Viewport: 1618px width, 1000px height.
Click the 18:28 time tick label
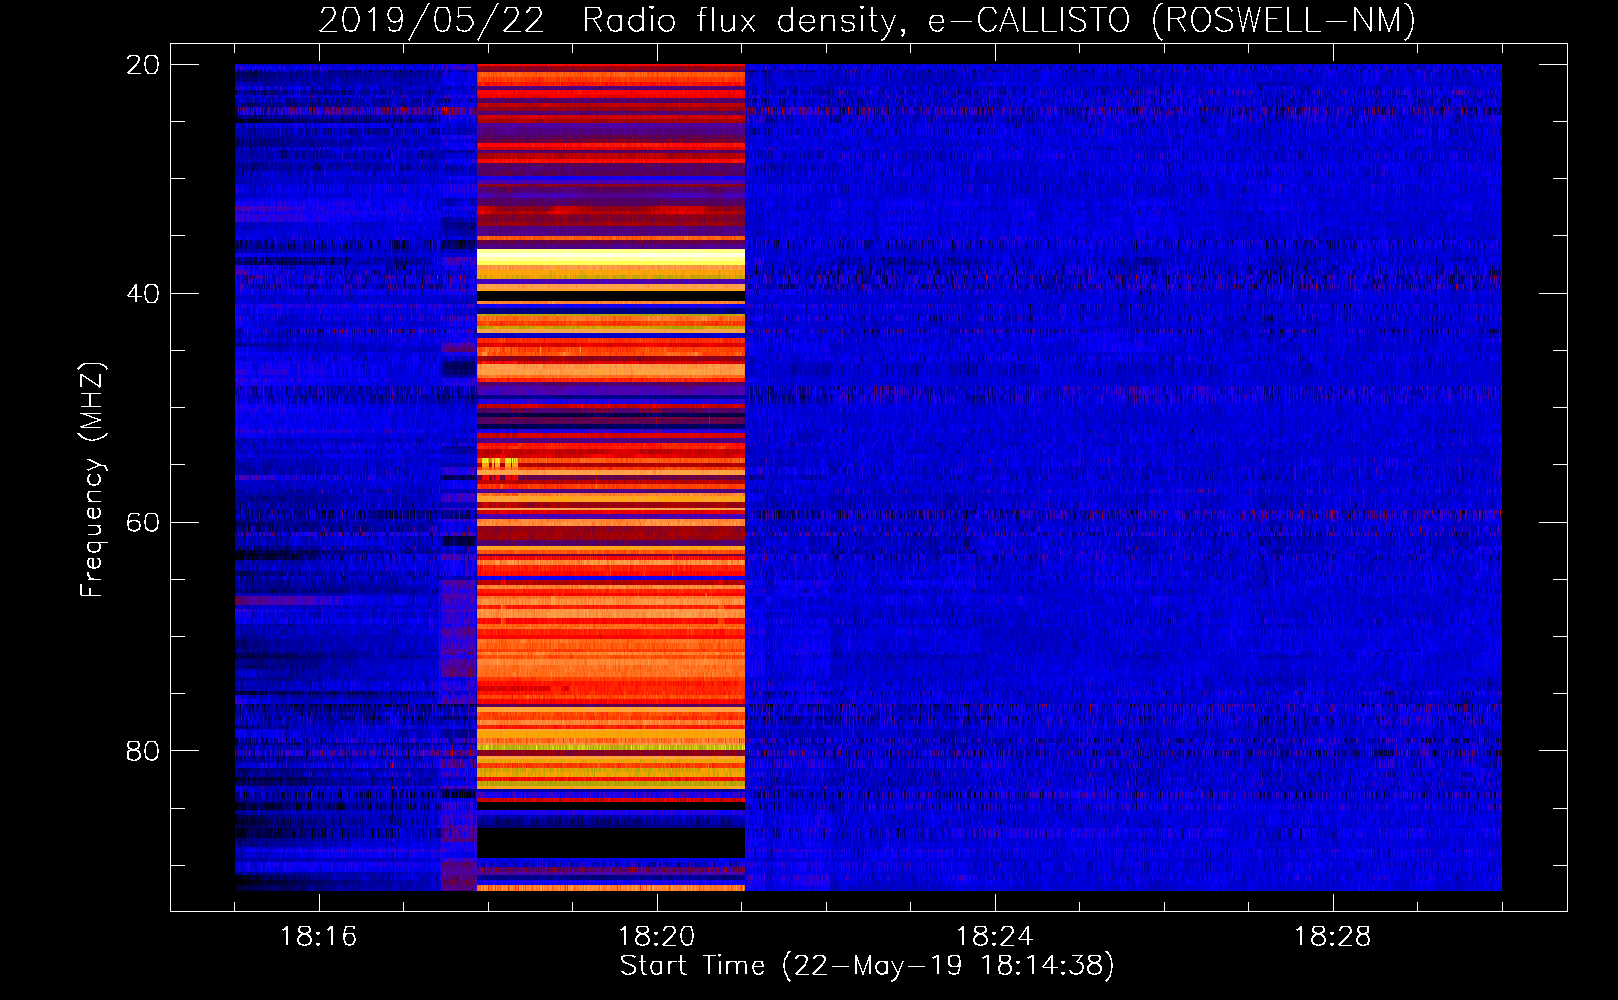pyautogui.click(x=1332, y=937)
